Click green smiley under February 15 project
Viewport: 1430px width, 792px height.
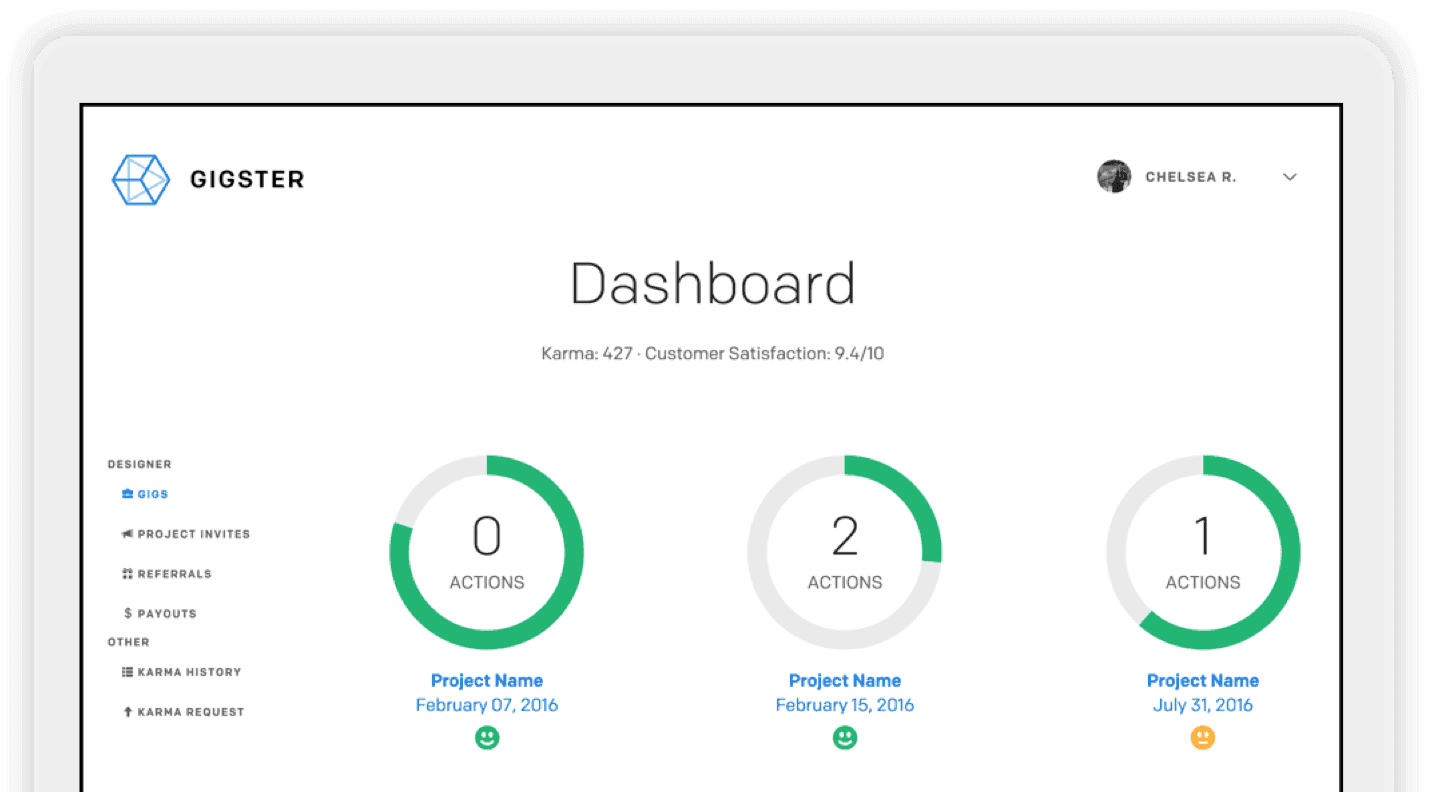845,738
